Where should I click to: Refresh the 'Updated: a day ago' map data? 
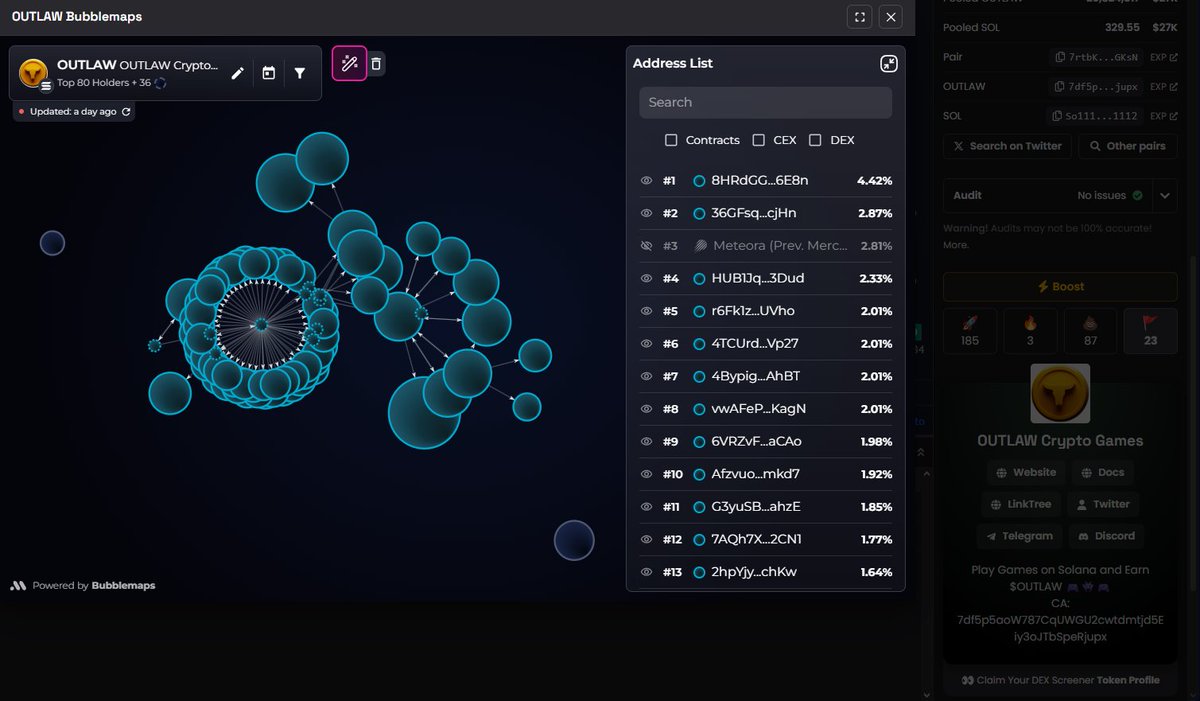(126, 112)
